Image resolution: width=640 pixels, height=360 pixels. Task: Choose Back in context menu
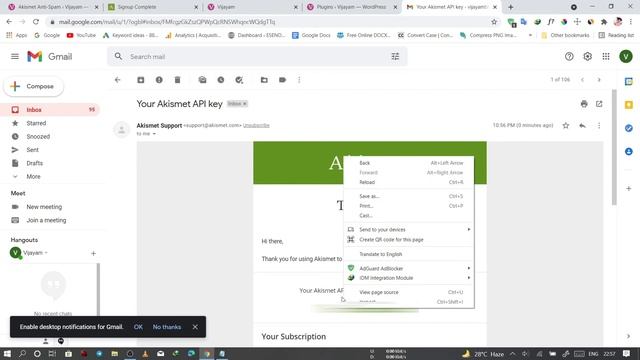[409, 163]
